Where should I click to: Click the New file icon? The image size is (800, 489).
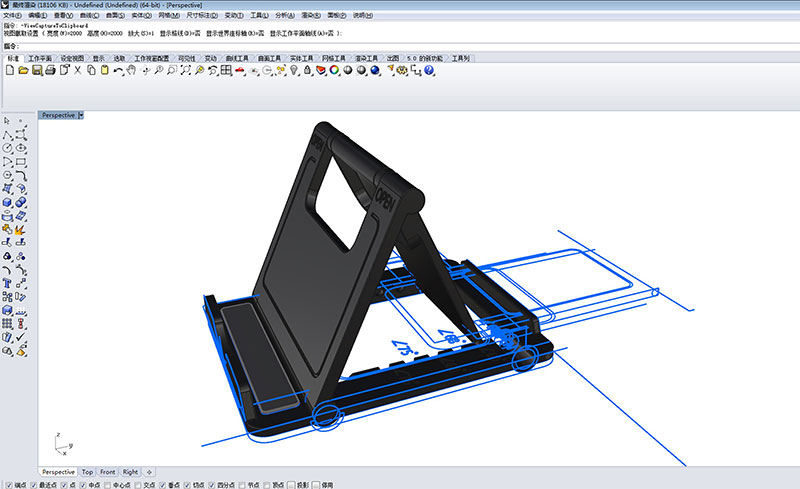pos(10,71)
